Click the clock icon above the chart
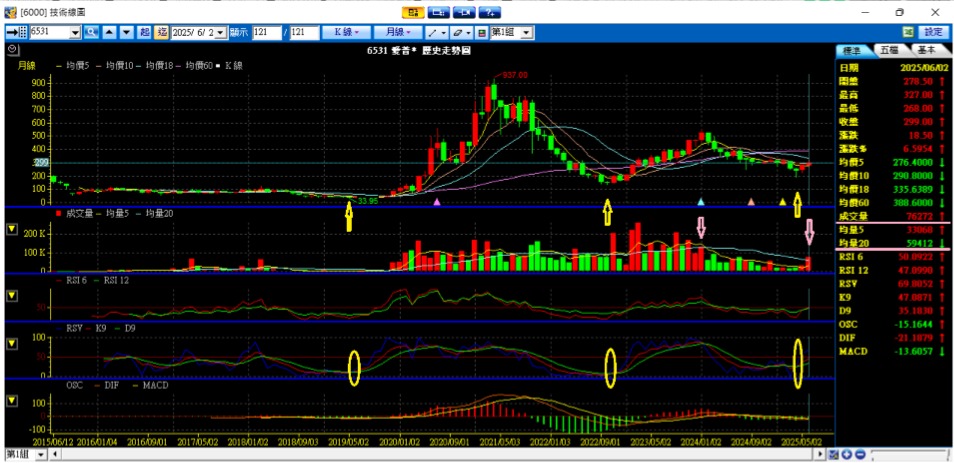954x463 pixels. point(12,48)
